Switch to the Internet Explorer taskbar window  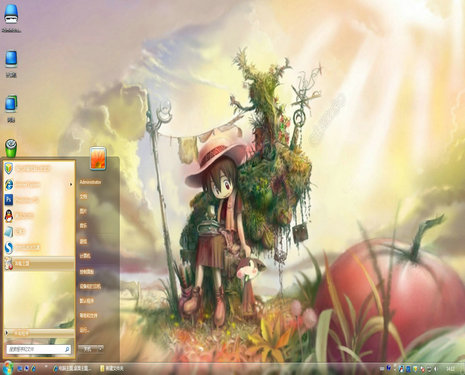coord(72,368)
